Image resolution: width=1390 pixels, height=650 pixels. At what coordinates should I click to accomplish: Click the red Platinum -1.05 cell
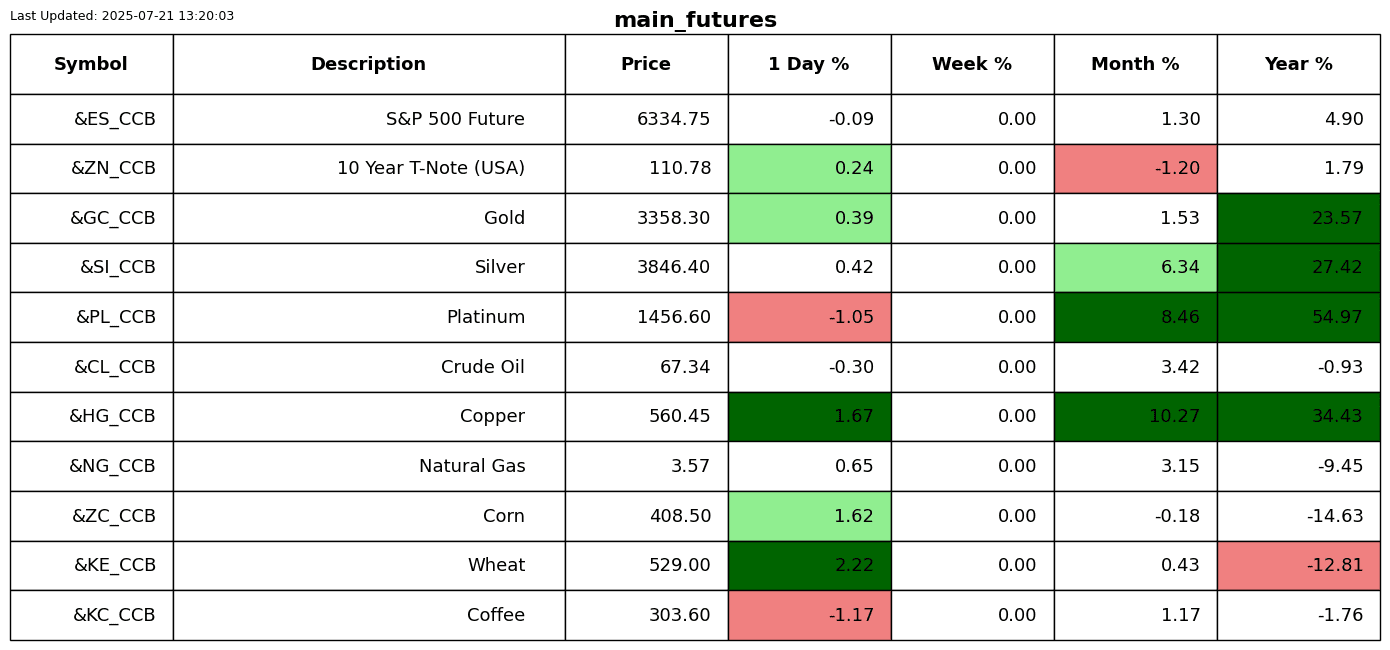coord(809,317)
